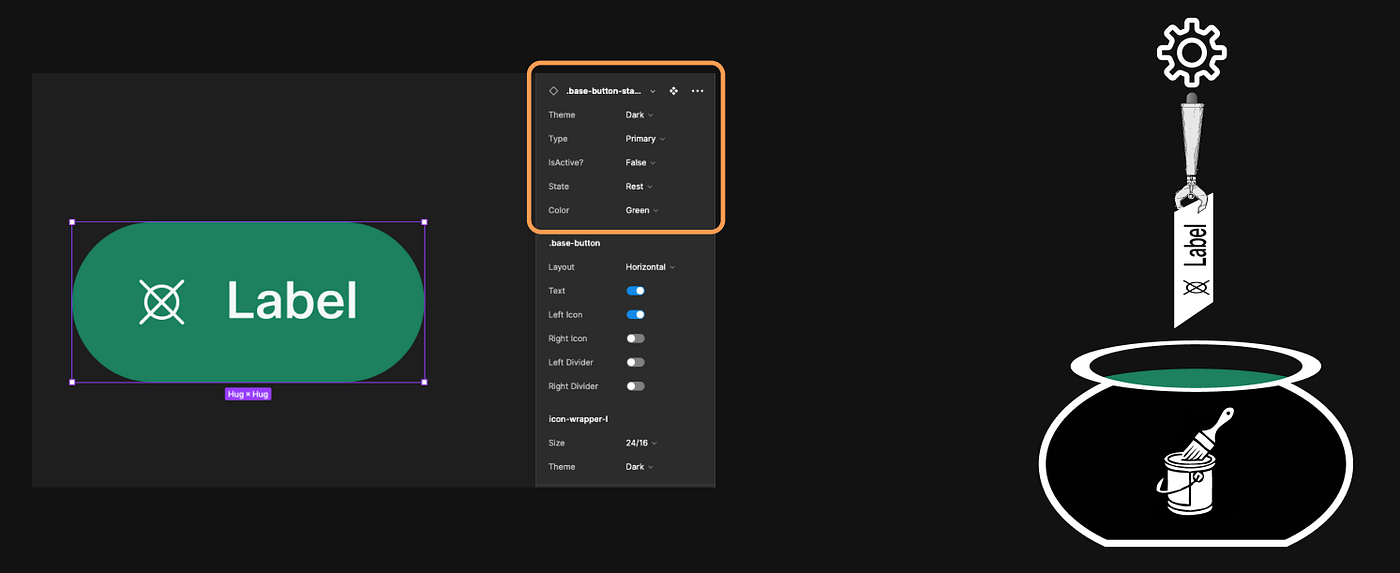Click the Right Divider property label
The width and height of the screenshot is (1400, 573).
click(x=573, y=386)
